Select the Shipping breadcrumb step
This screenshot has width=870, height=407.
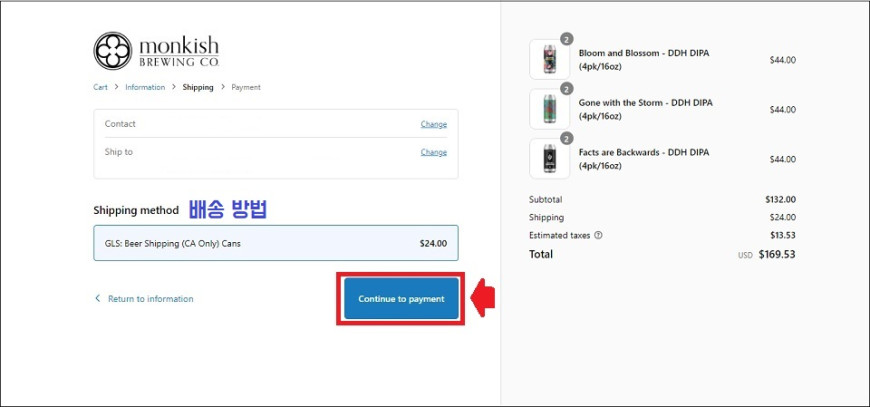coord(198,87)
